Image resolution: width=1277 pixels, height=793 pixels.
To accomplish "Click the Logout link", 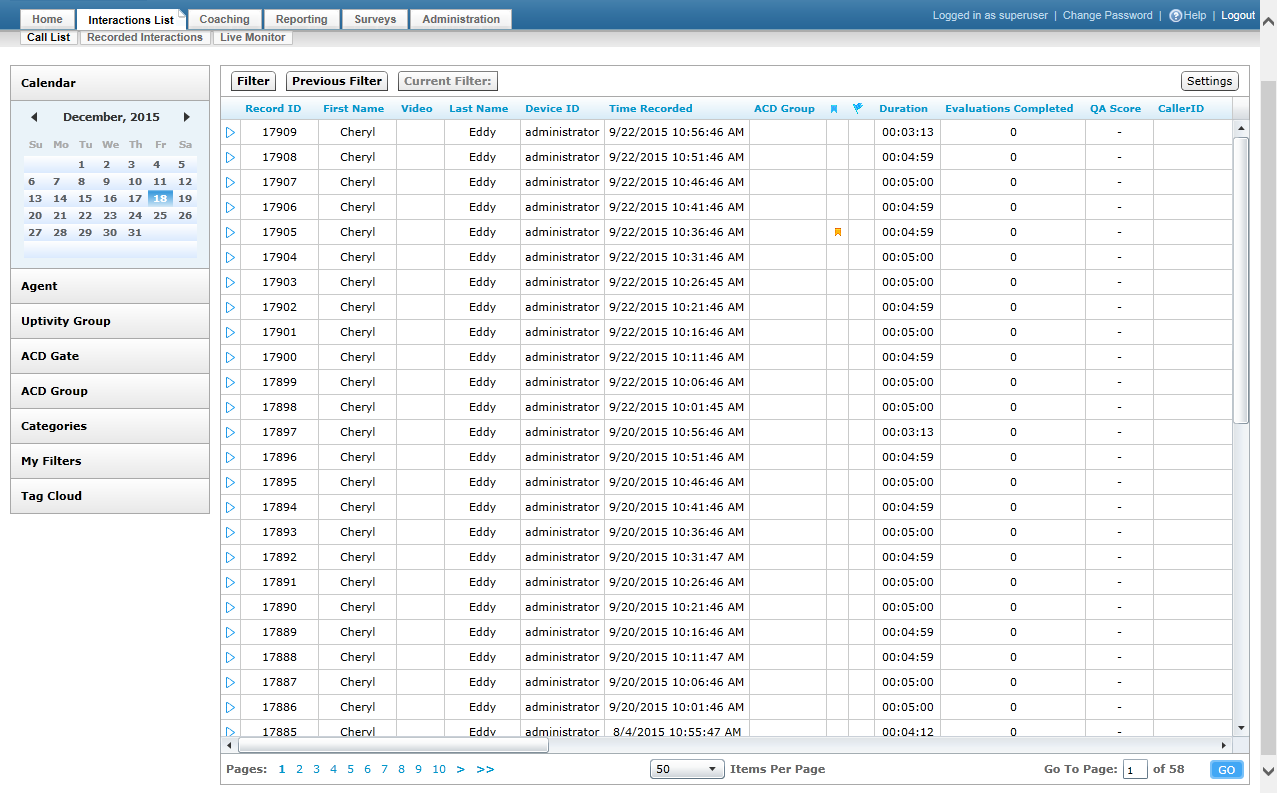I will pos(1238,15).
